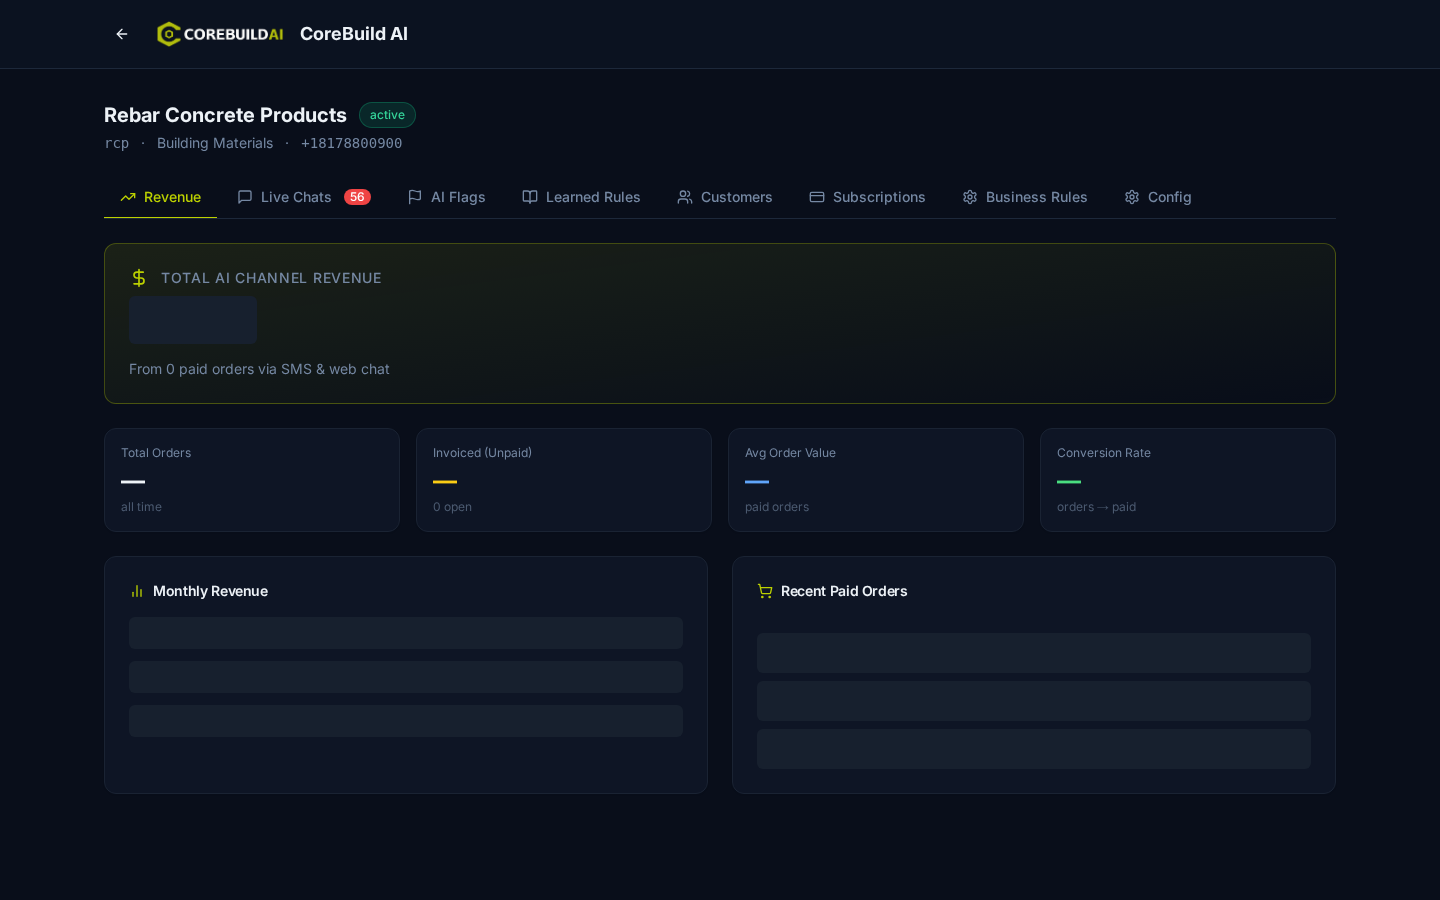Image resolution: width=1440 pixels, height=900 pixels.
Task: Click the "From 0 paid orders" text
Action: point(259,369)
